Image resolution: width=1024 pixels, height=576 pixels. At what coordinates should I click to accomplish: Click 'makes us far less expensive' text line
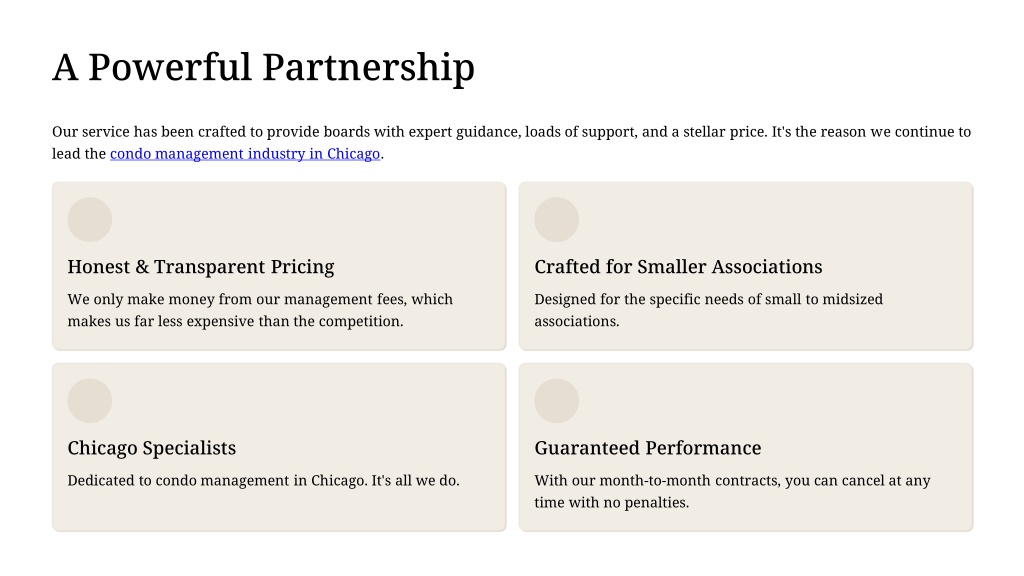235,321
